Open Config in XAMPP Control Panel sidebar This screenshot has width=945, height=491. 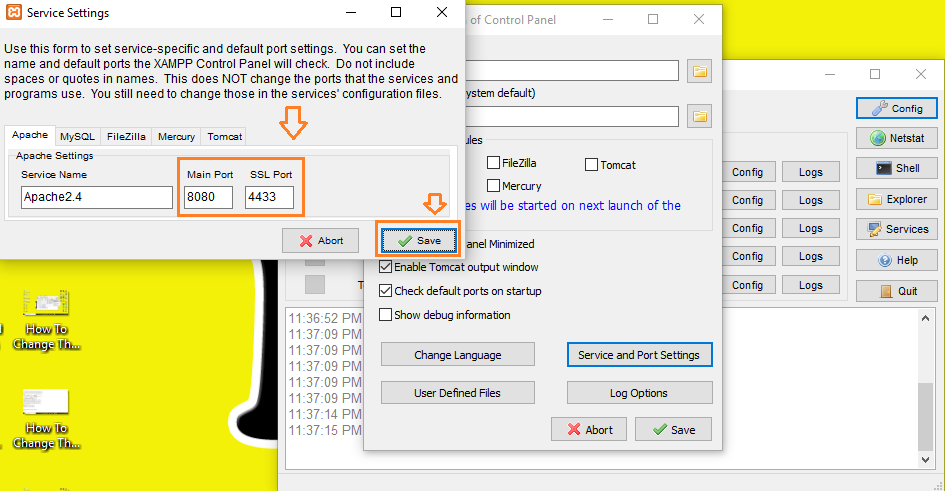coord(897,108)
